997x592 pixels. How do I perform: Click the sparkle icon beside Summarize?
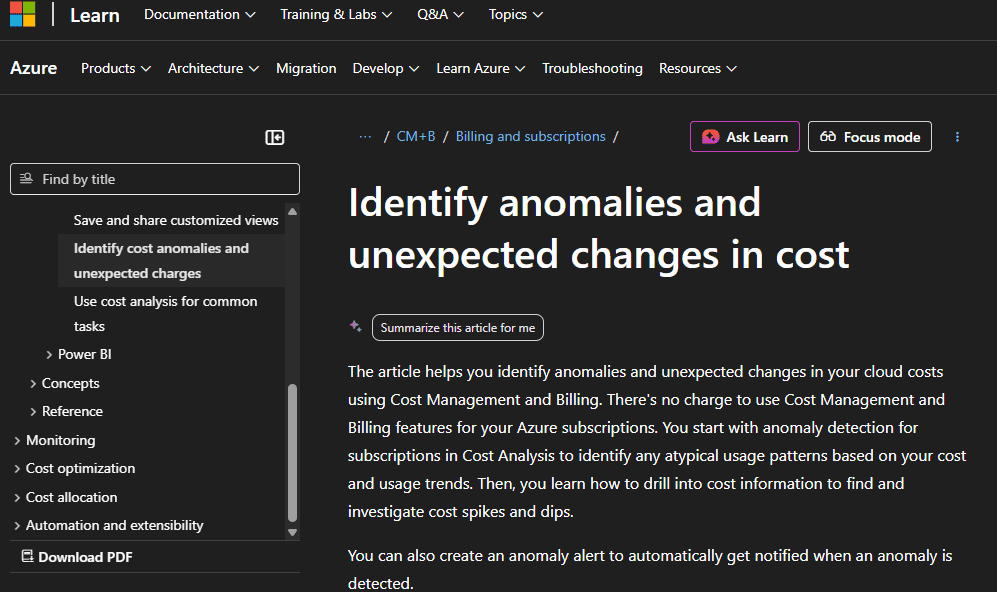(355, 326)
